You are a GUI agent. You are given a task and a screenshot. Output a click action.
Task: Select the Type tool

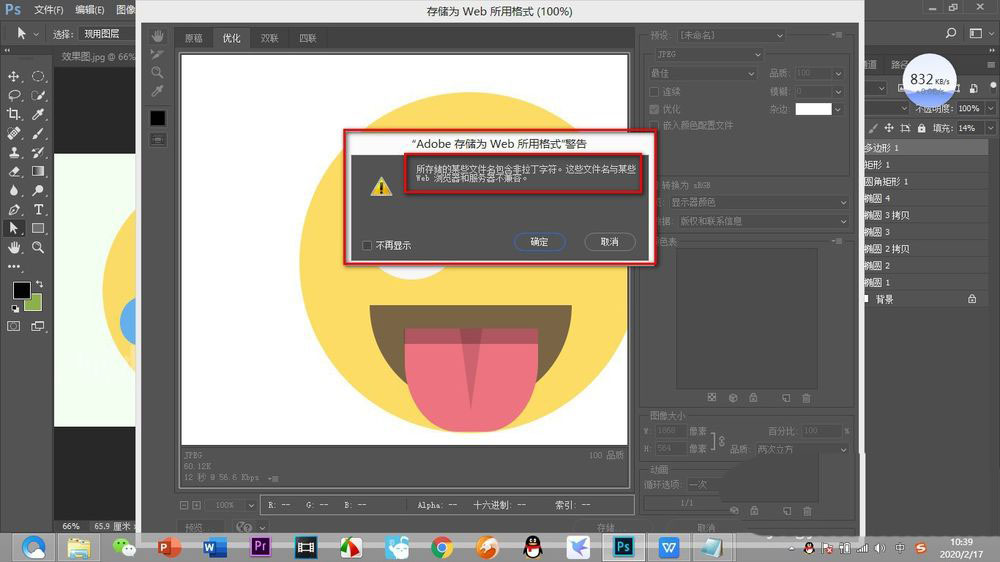pyautogui.click(x=38, y=209)
